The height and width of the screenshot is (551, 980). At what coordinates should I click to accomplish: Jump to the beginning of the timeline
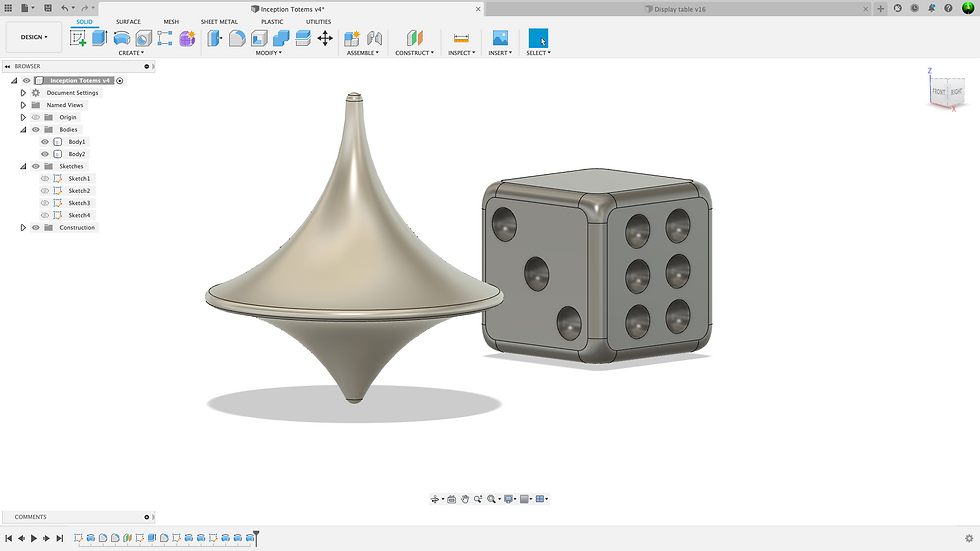9,538
